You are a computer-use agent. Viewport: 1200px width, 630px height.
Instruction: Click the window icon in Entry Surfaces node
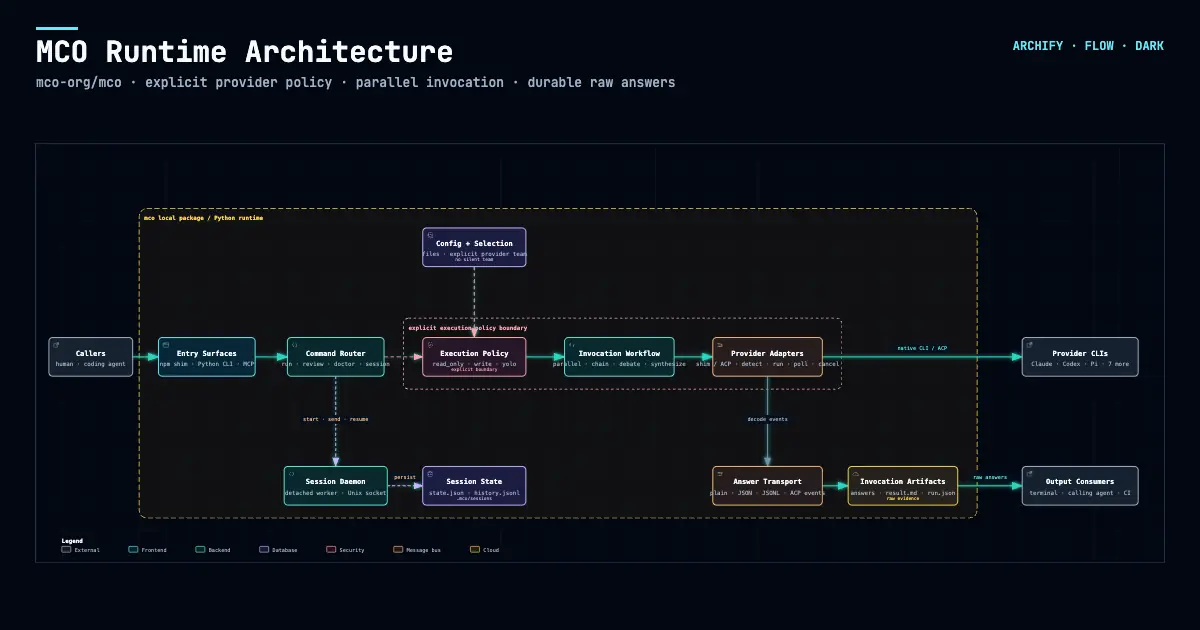(165, 344)
